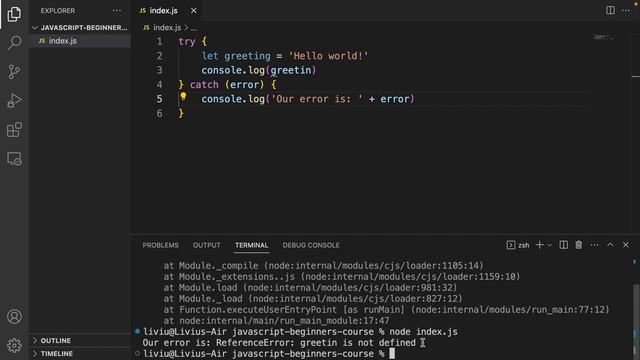Viewport: 640px width, 360px height.
Task: Click the run_main_module:17:47 stack trace line
Action: pyautogui.click(x=276, y=321)
